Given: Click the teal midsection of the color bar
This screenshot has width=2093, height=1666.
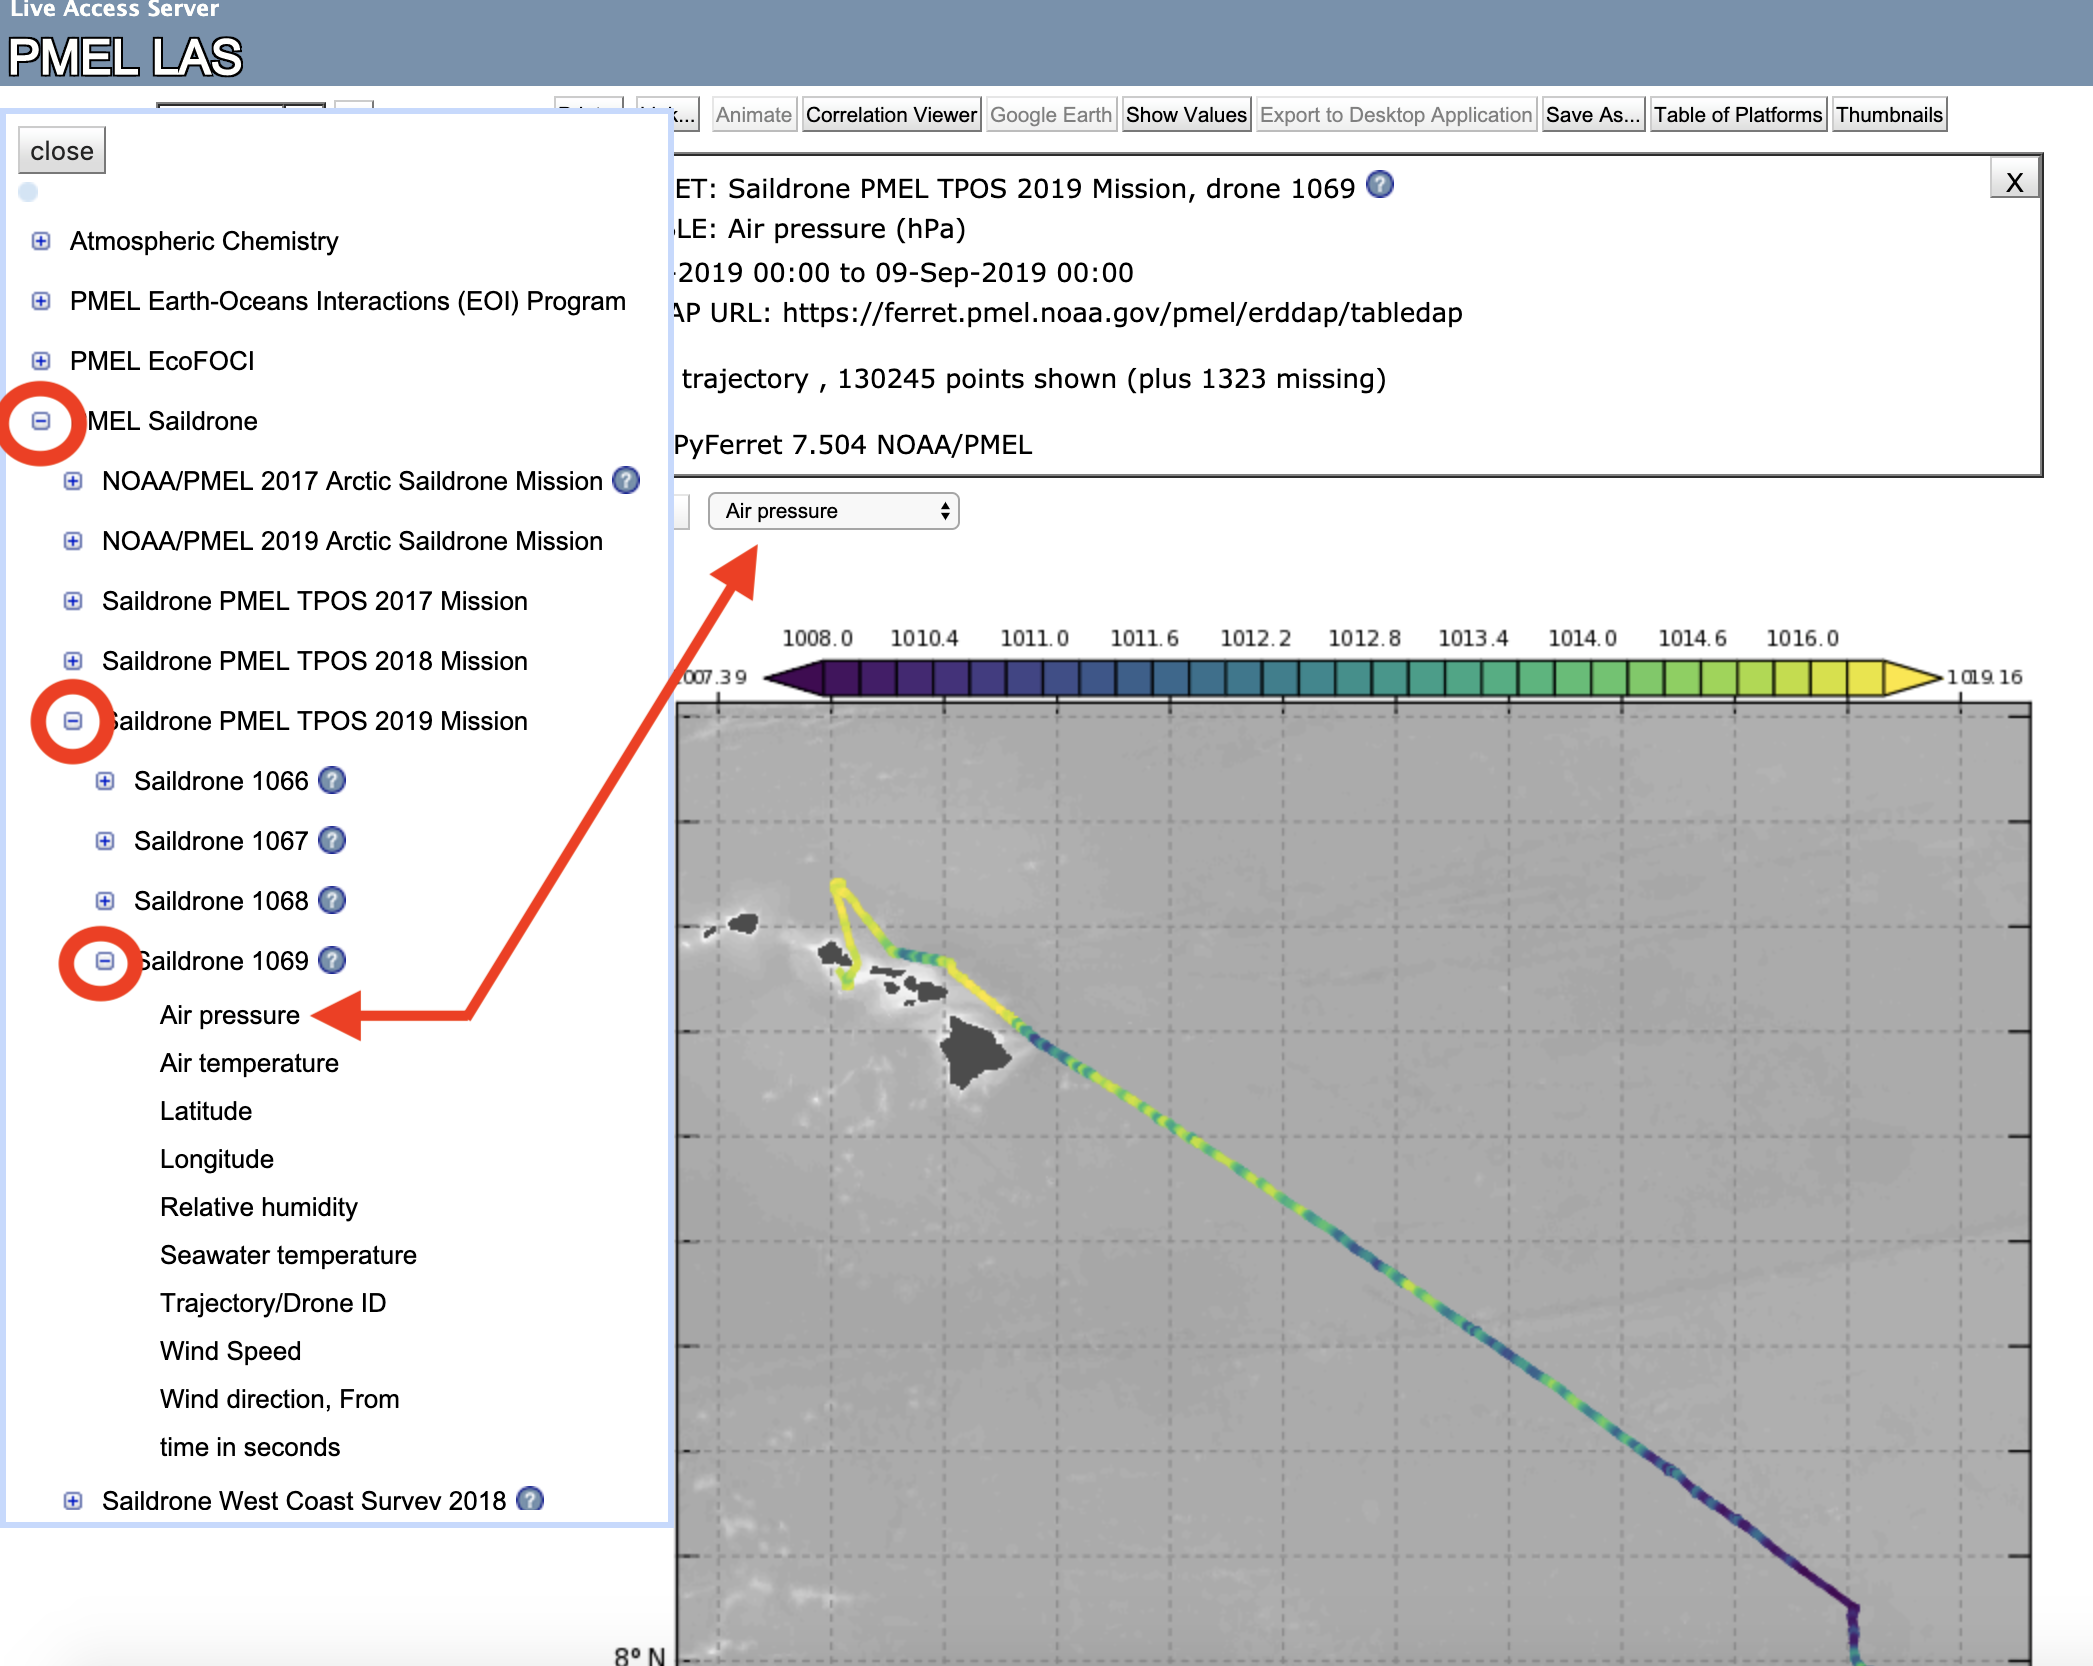Looking at the screenshot, I should coord(1355,677).
